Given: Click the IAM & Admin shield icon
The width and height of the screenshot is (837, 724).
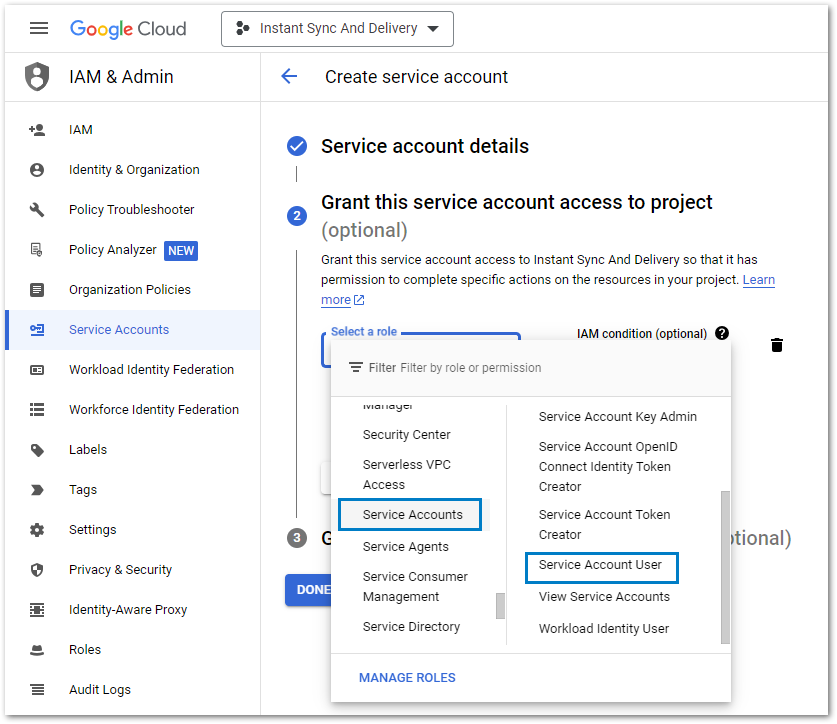Looking at the screenshot, I should pos(37,76).
